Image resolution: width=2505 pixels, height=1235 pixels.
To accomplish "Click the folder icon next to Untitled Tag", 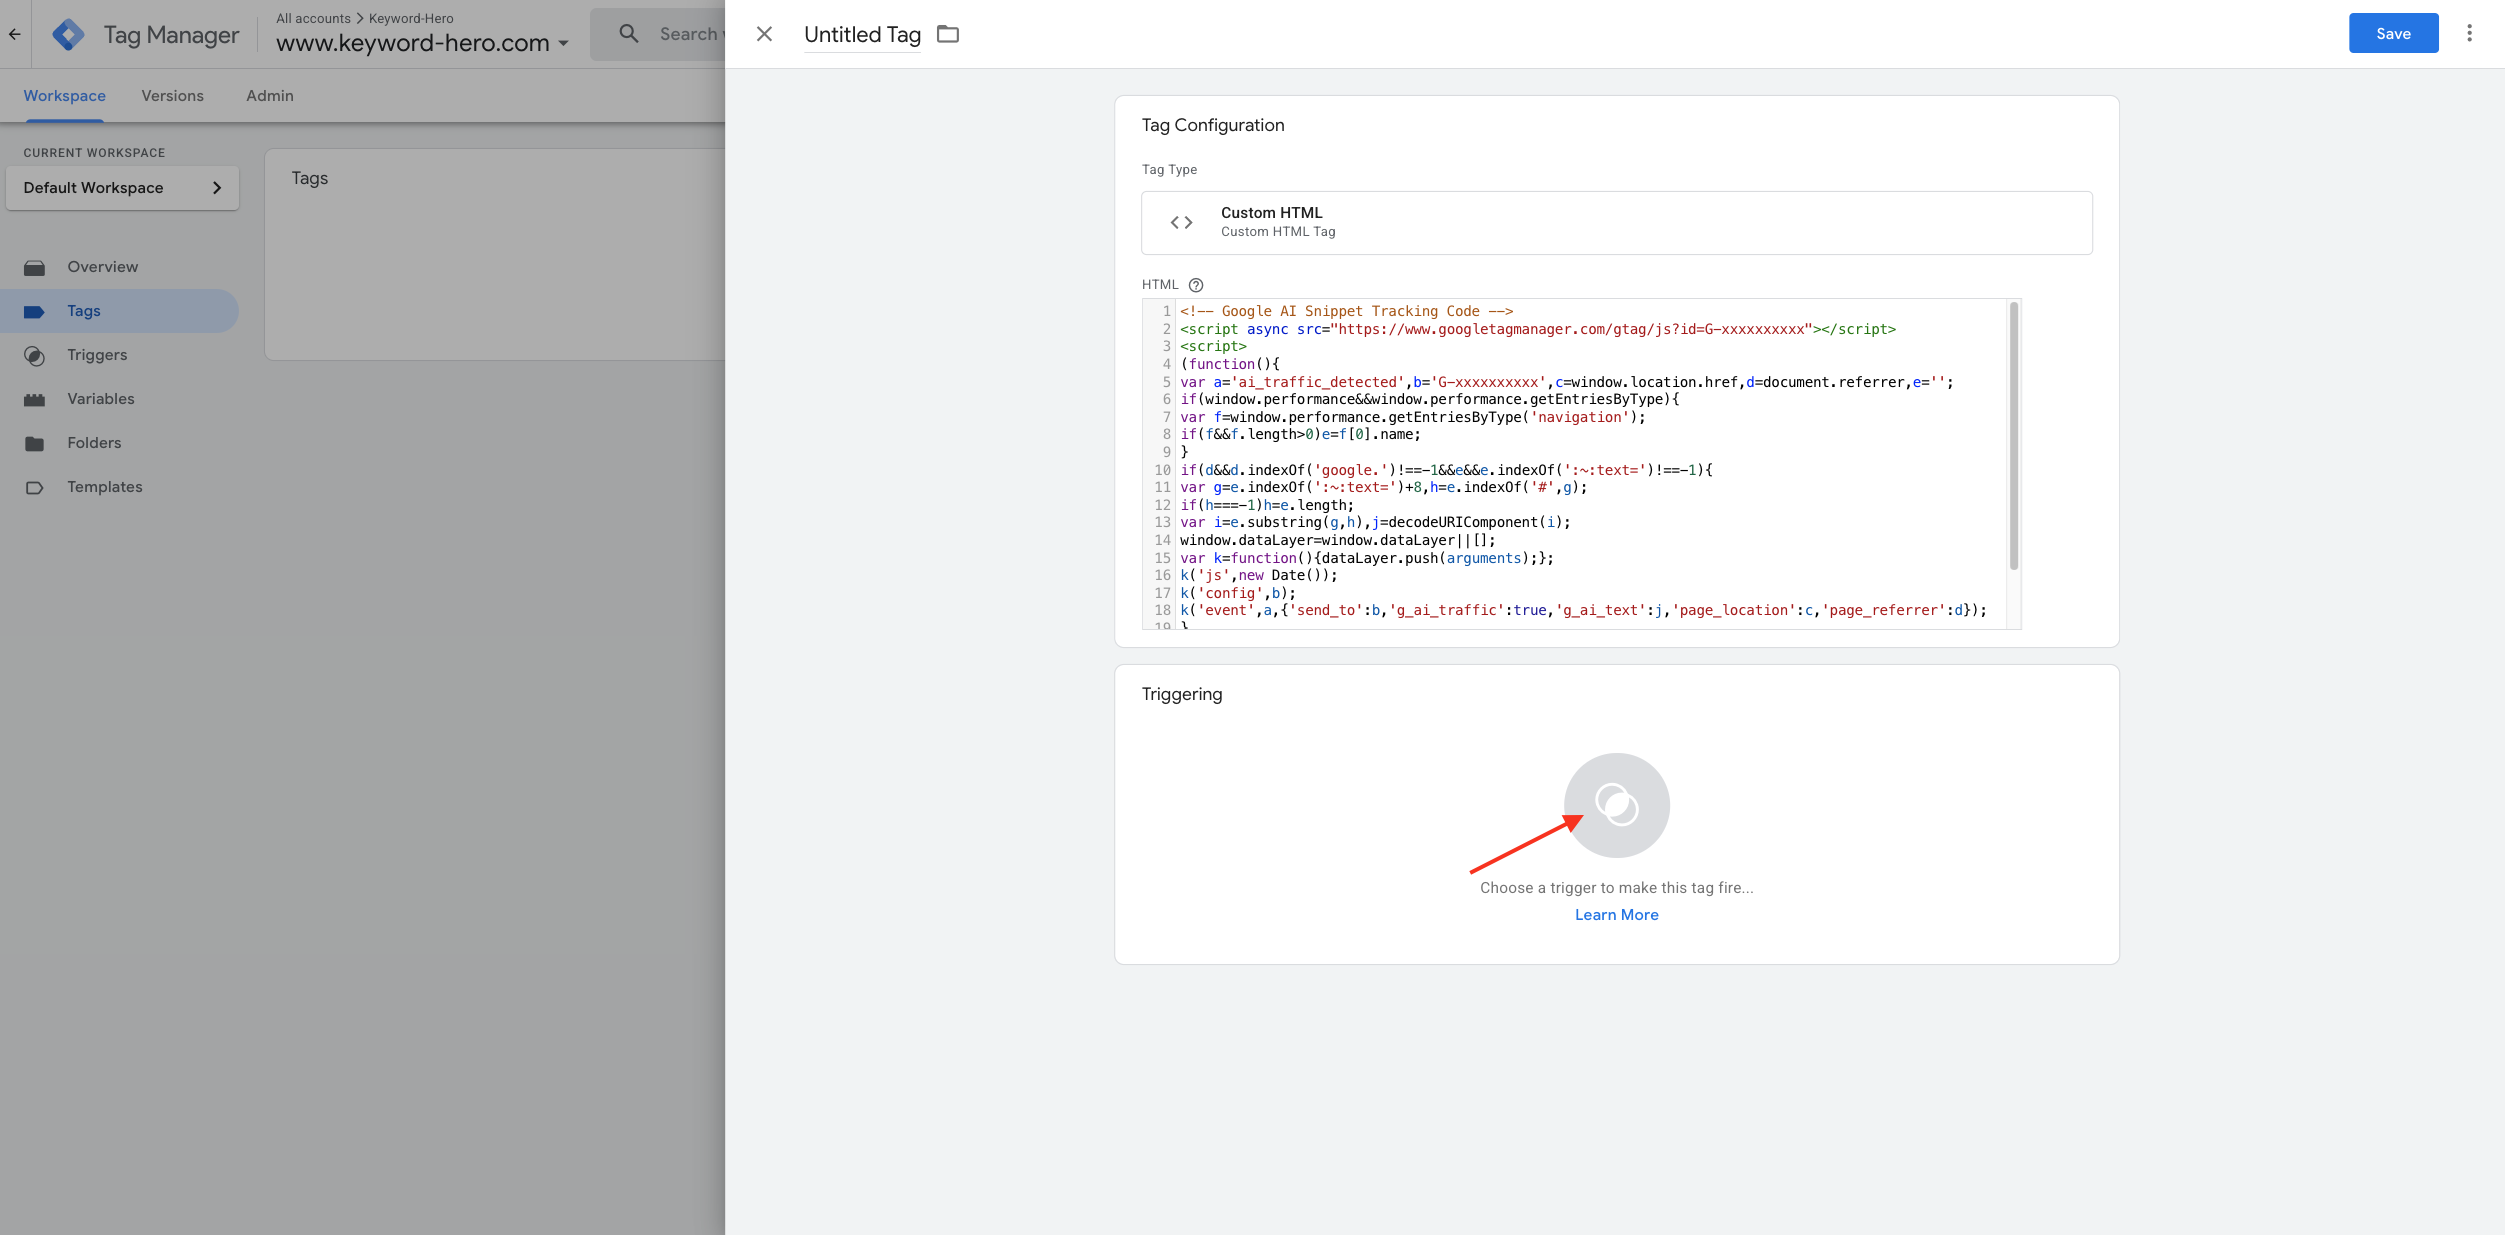I will coord(948,34).
